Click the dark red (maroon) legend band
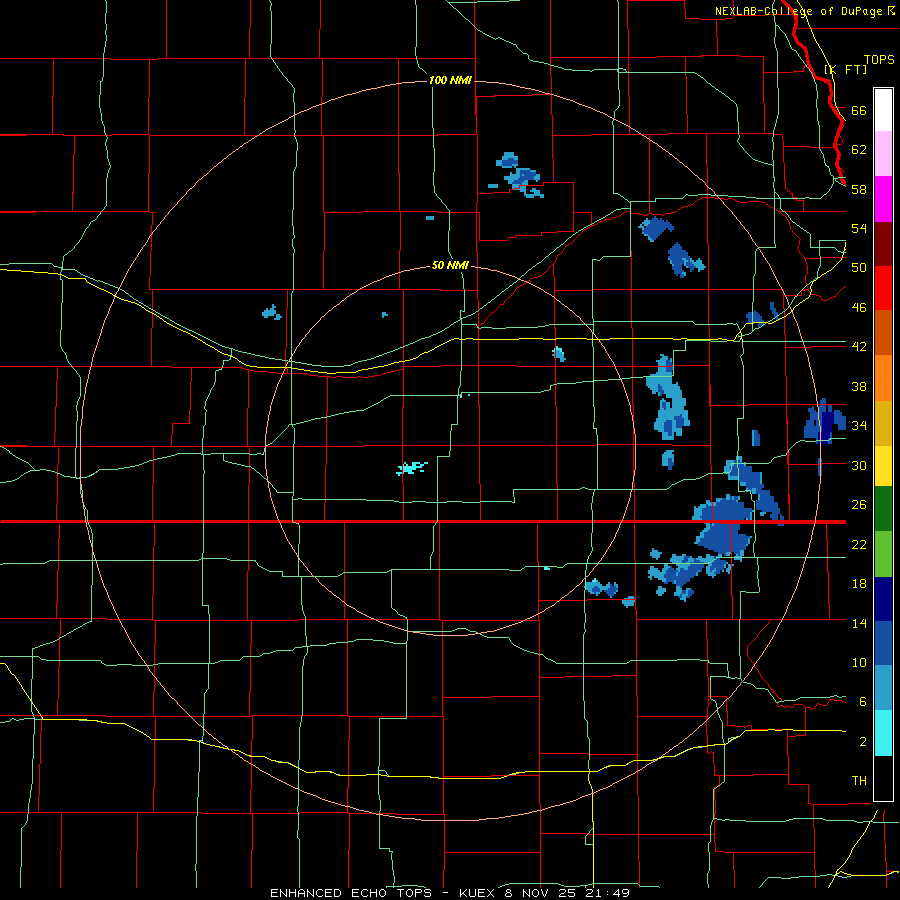Screen dimensions: 900x900 (883, 243)
